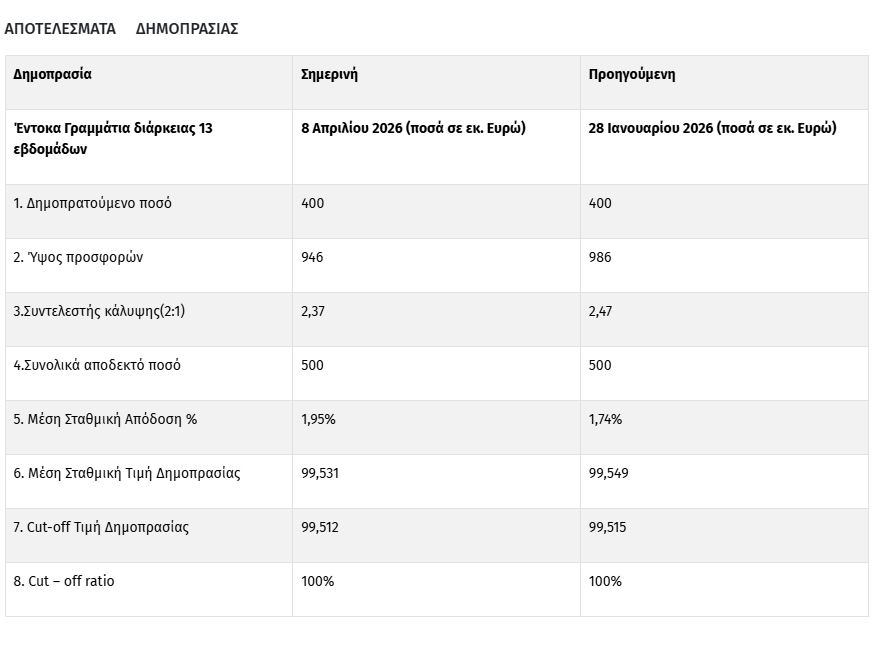Select the 1,74% previous yield value
888x655 pixels.
click(605, 420)
